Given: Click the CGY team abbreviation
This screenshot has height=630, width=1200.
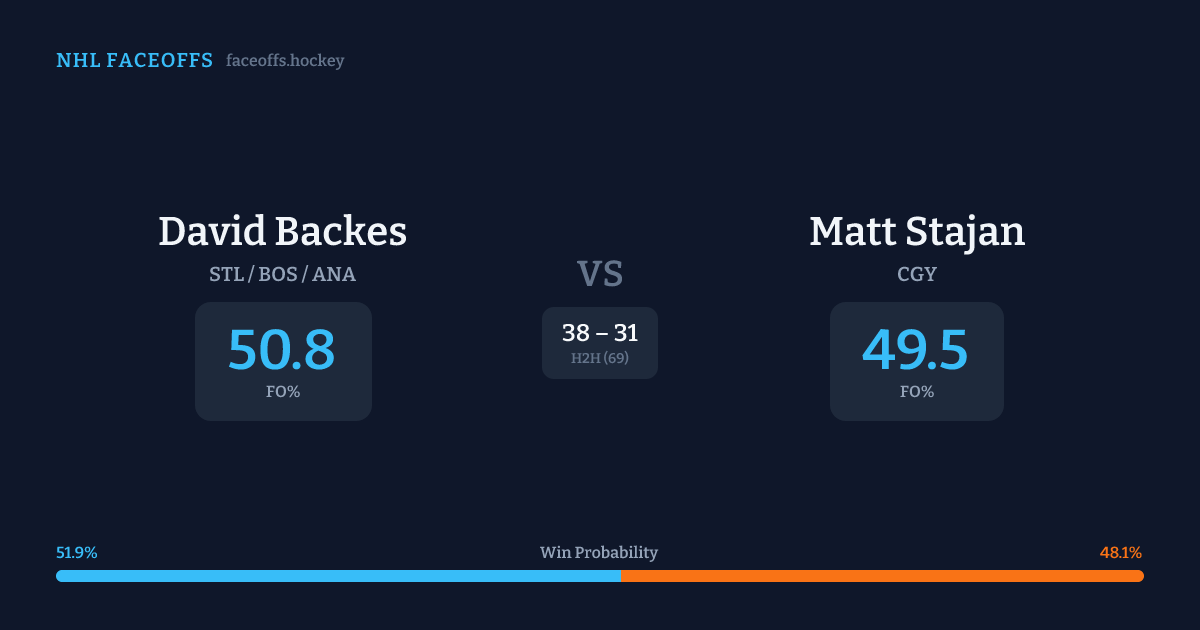Looking at the screenshot, I should pyautogui.click(x=917, y=274).
